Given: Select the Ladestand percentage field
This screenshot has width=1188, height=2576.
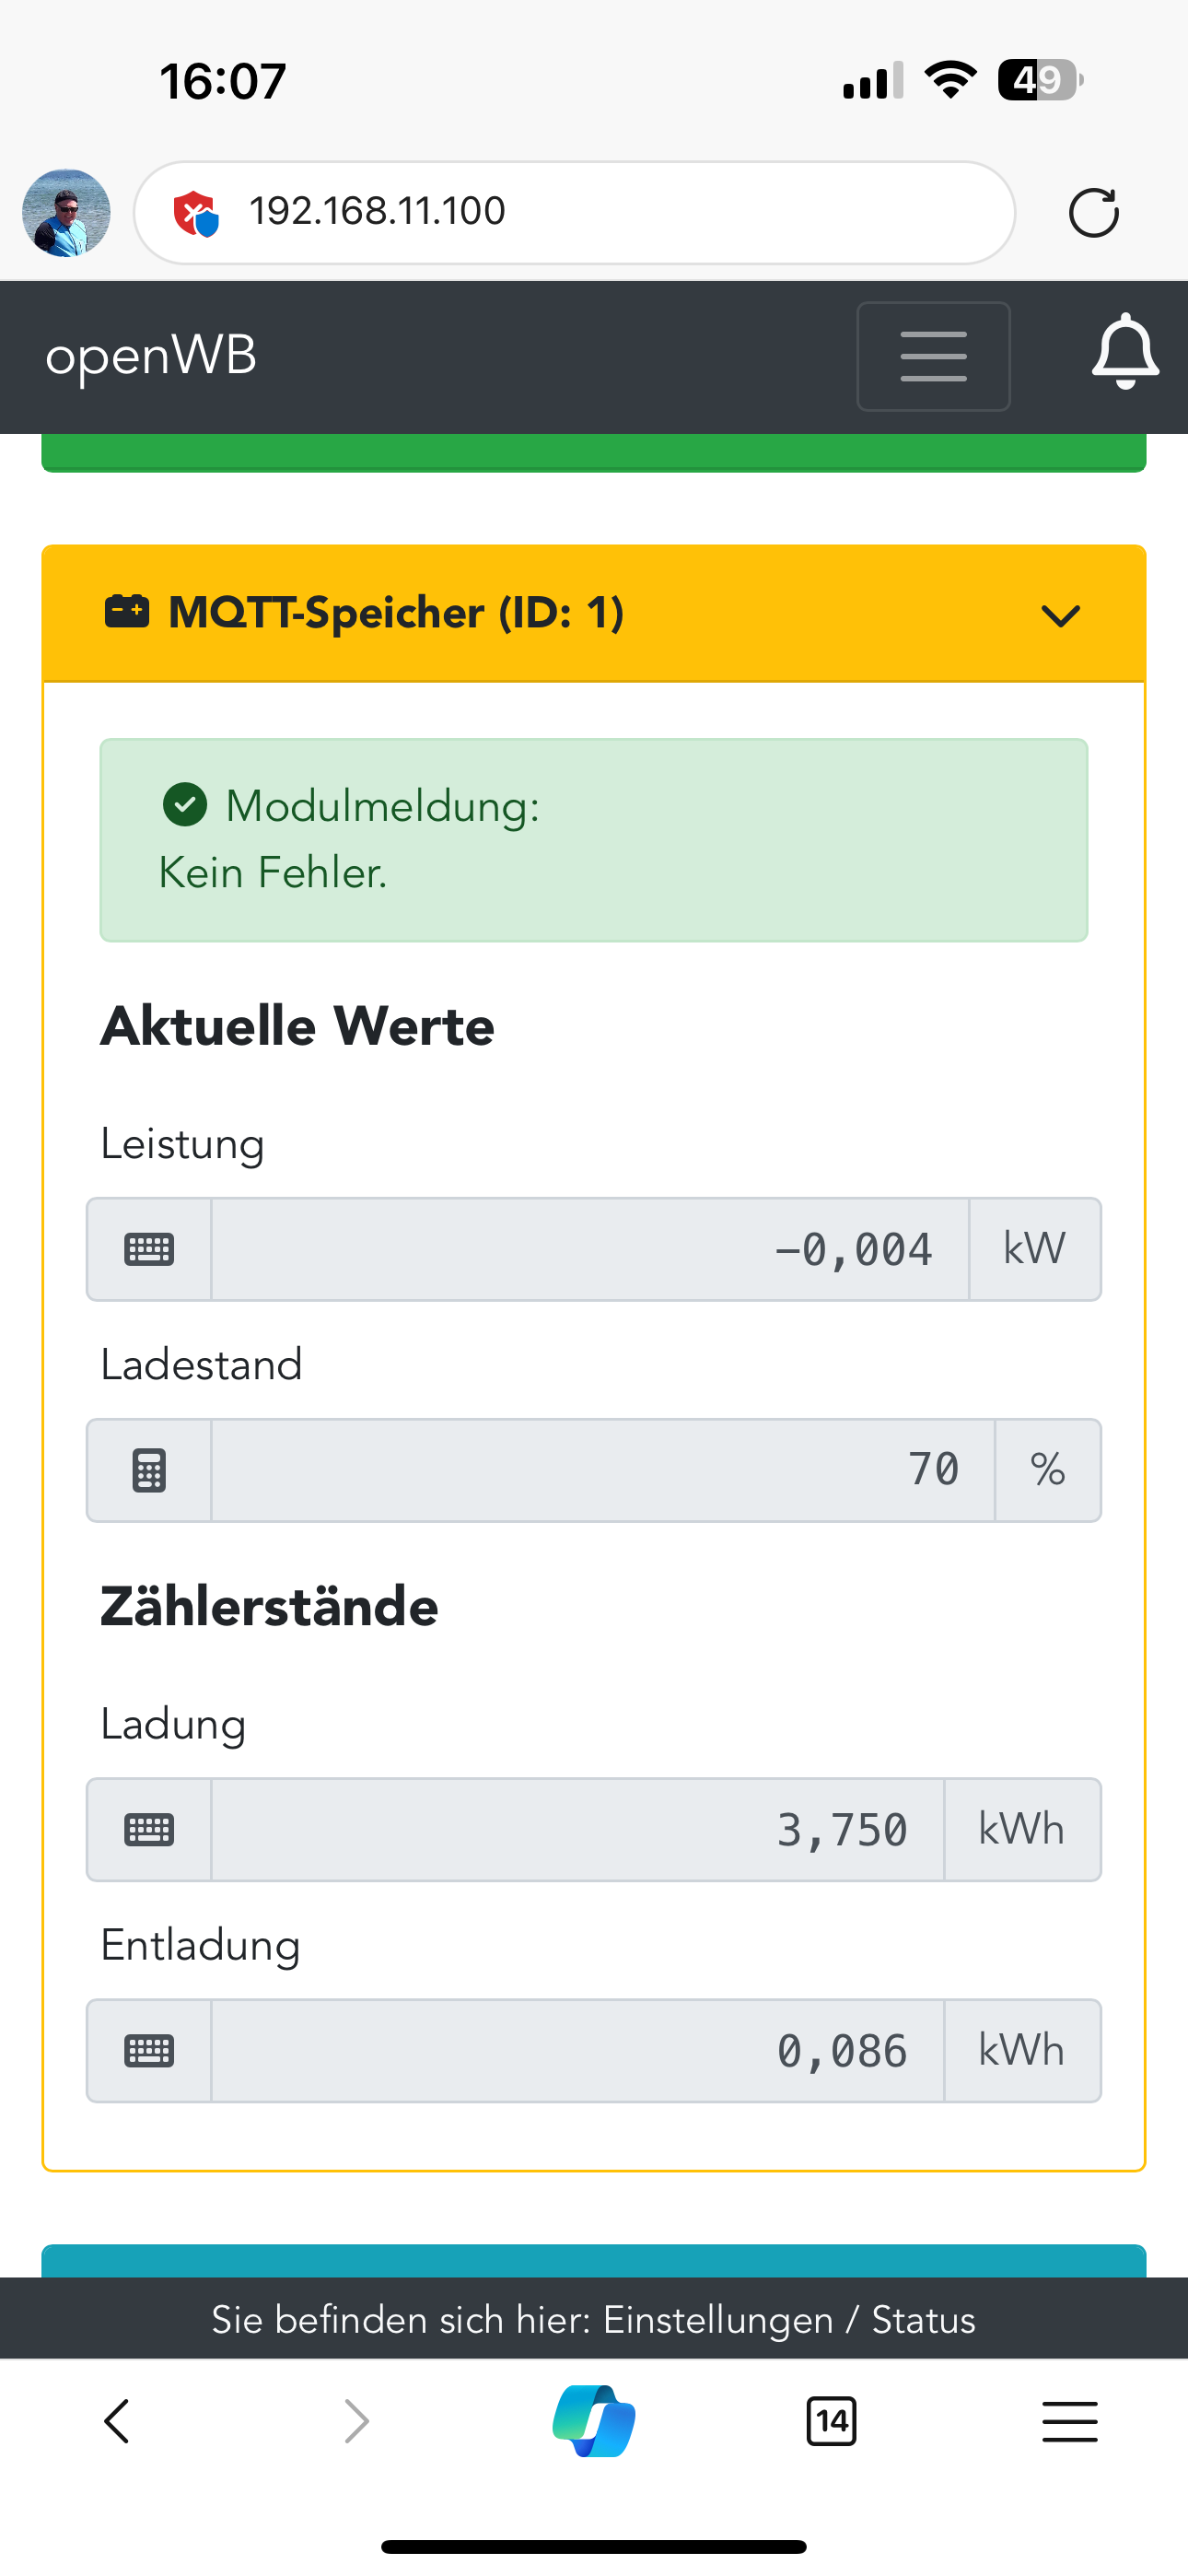Looking at the screenshot, I should coord(602,1470).
